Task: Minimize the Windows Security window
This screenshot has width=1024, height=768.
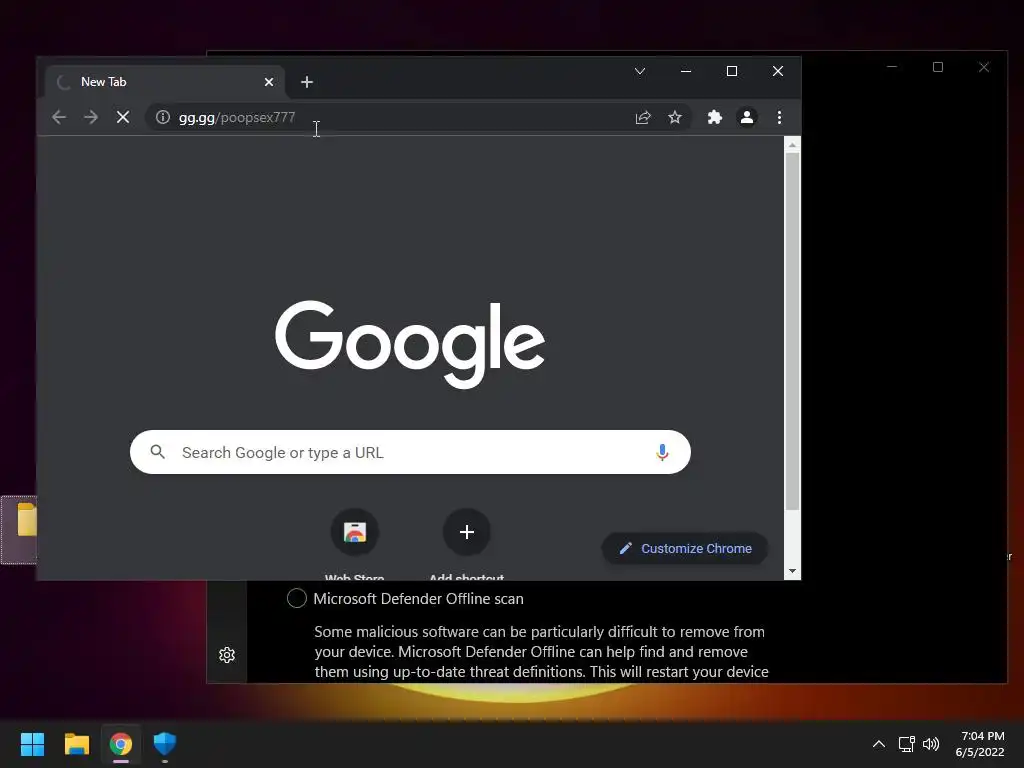Action: 892,67
